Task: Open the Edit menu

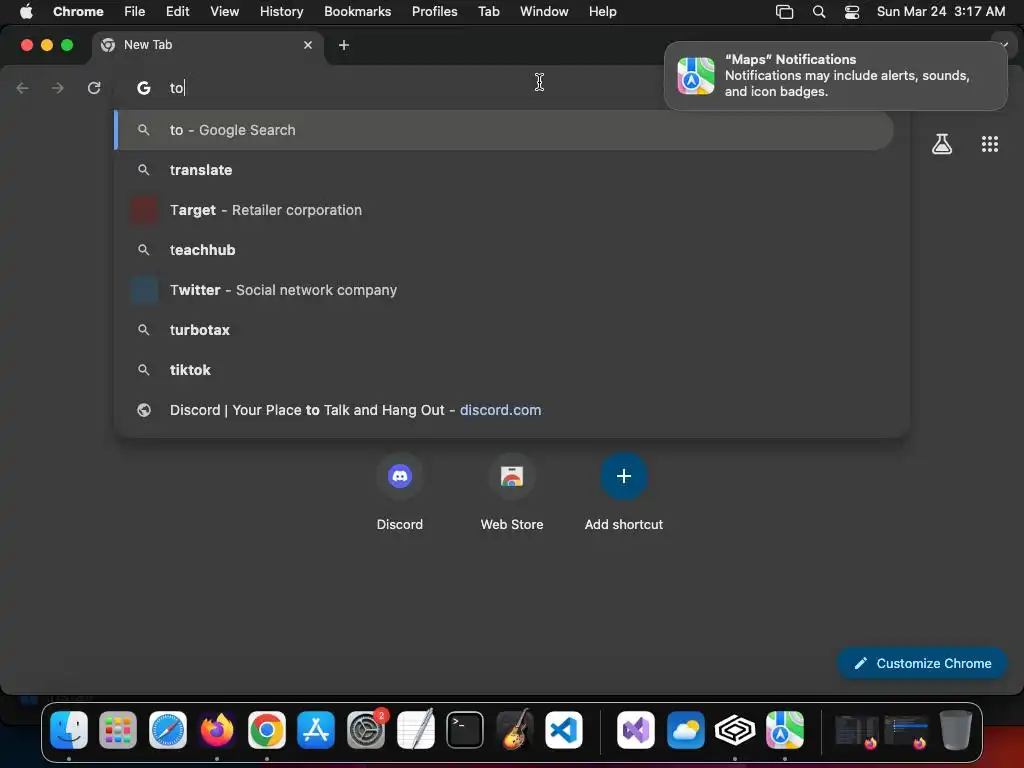Action: [x=177, y=12]
